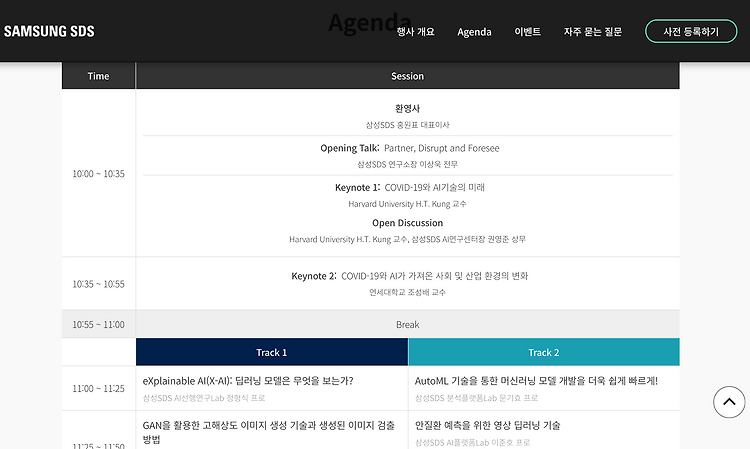Click the 10:00 ~ 10:35 time cell
750x449 pixels.
point(99,174)
